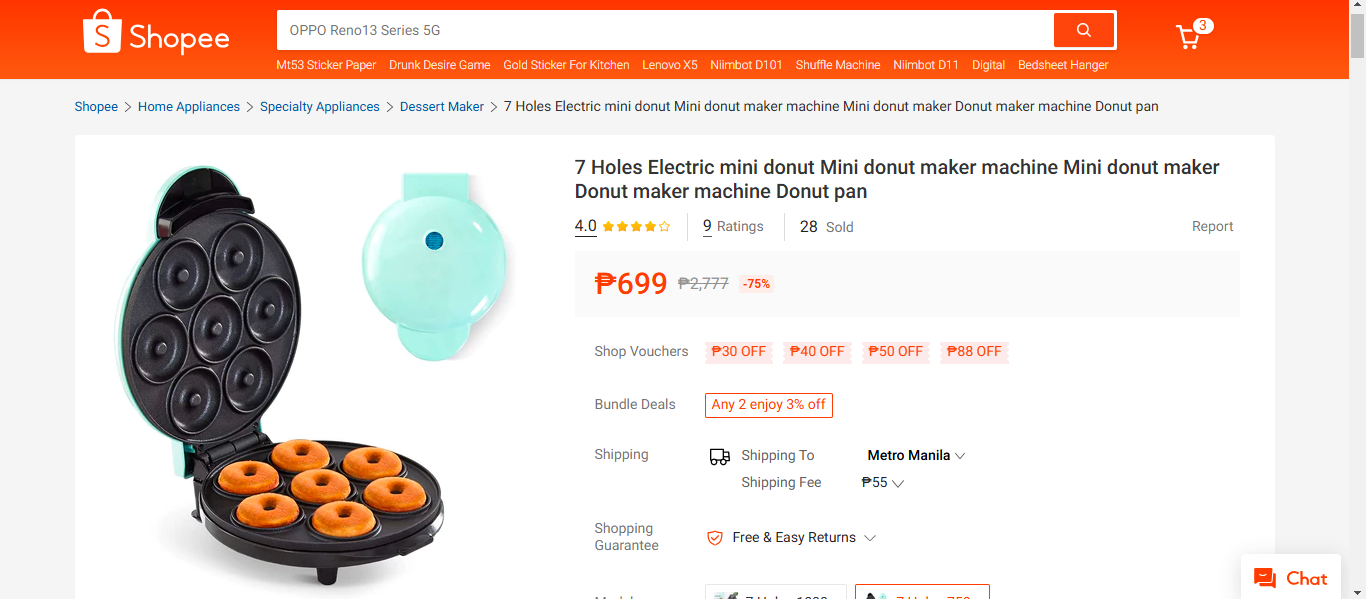Click the search magnifier icon
The width and height of the screenshot is (1366, 599).
click(x=1083, y=30)
